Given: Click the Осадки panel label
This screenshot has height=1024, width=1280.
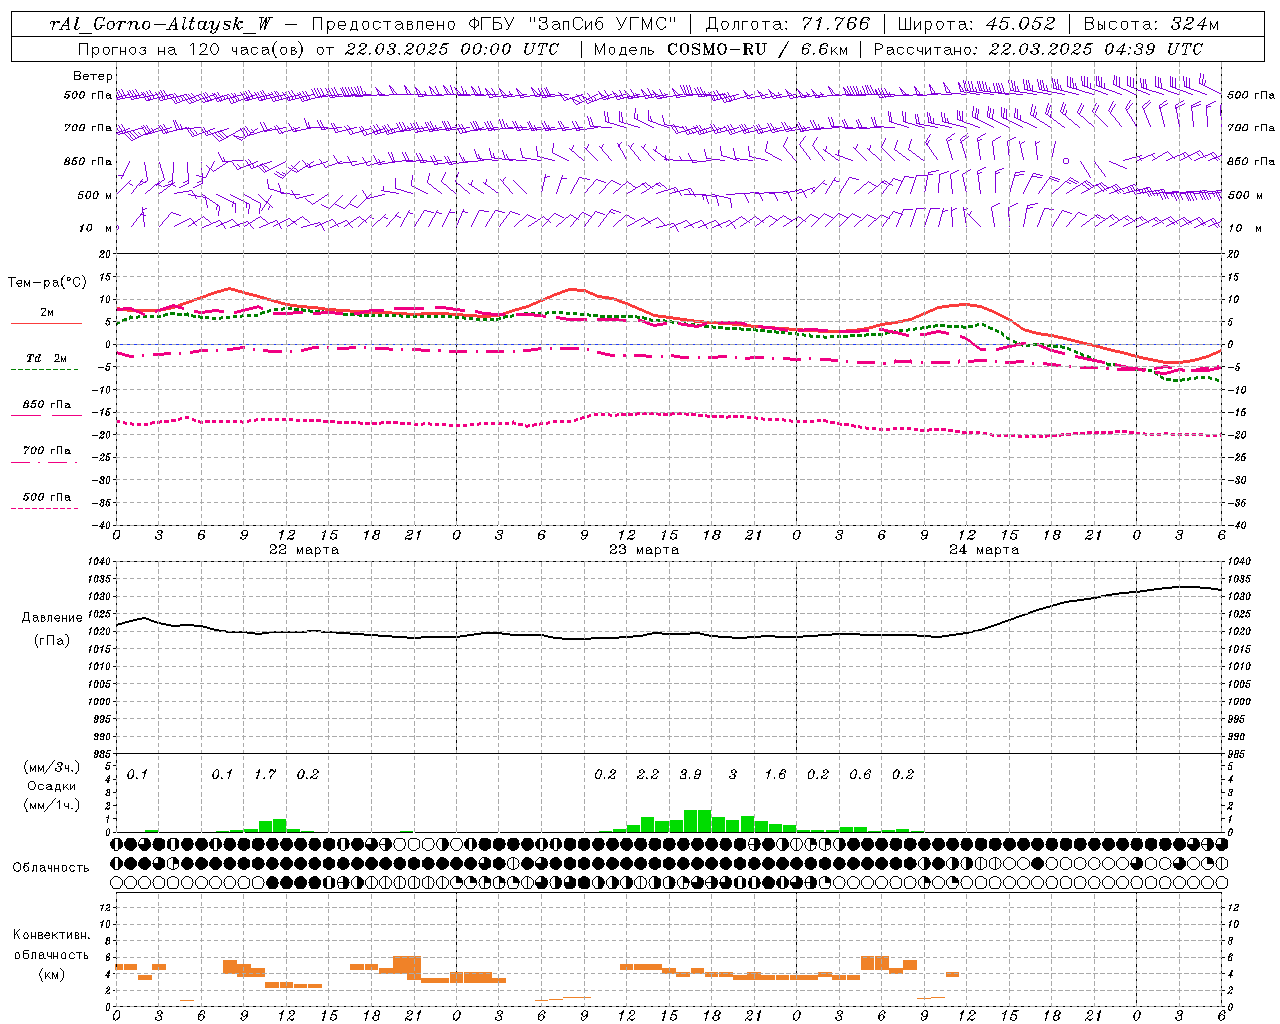Looking at the screenshot, I should click(x=52, y=786).
